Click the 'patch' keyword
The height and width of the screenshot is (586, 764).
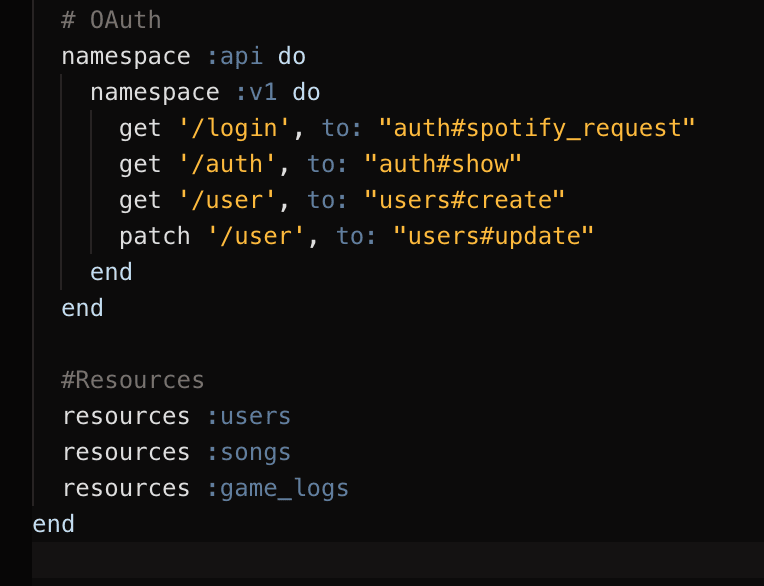[x=154, y=237]
